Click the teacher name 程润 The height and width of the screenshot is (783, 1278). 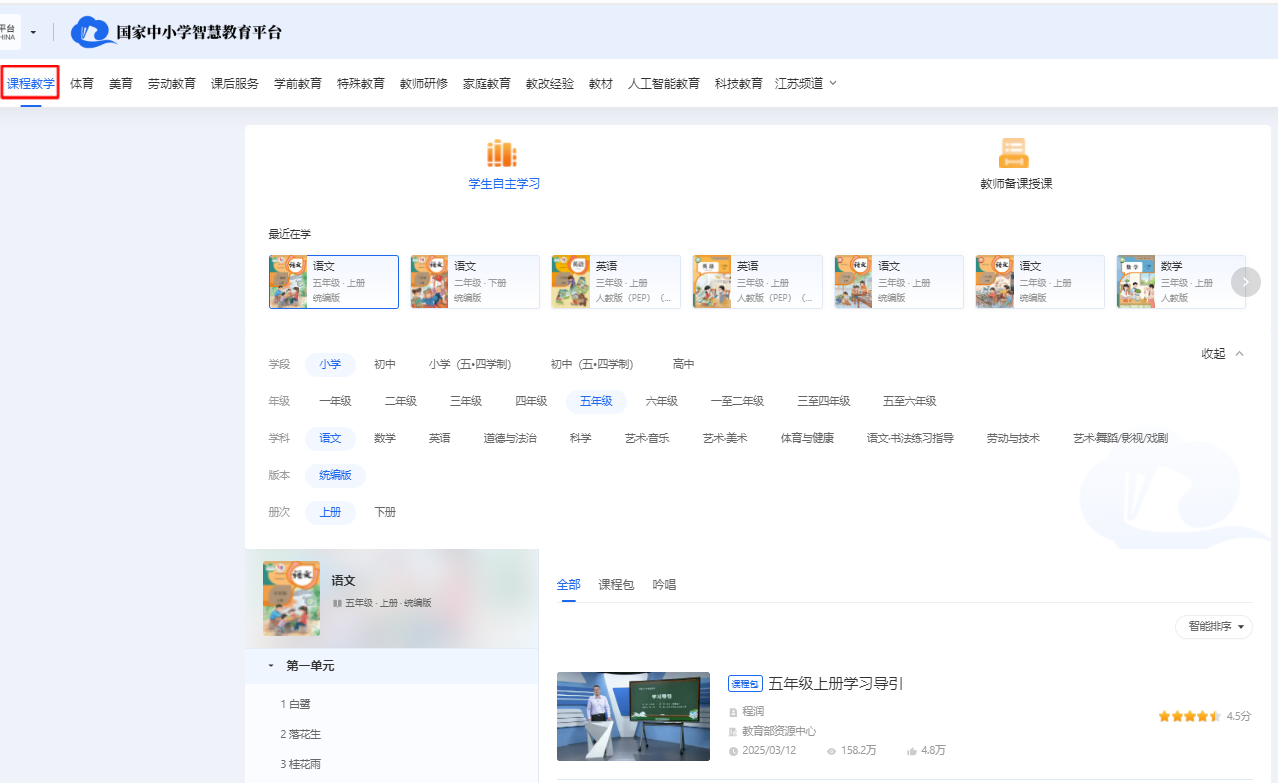(x=753, y=712)
